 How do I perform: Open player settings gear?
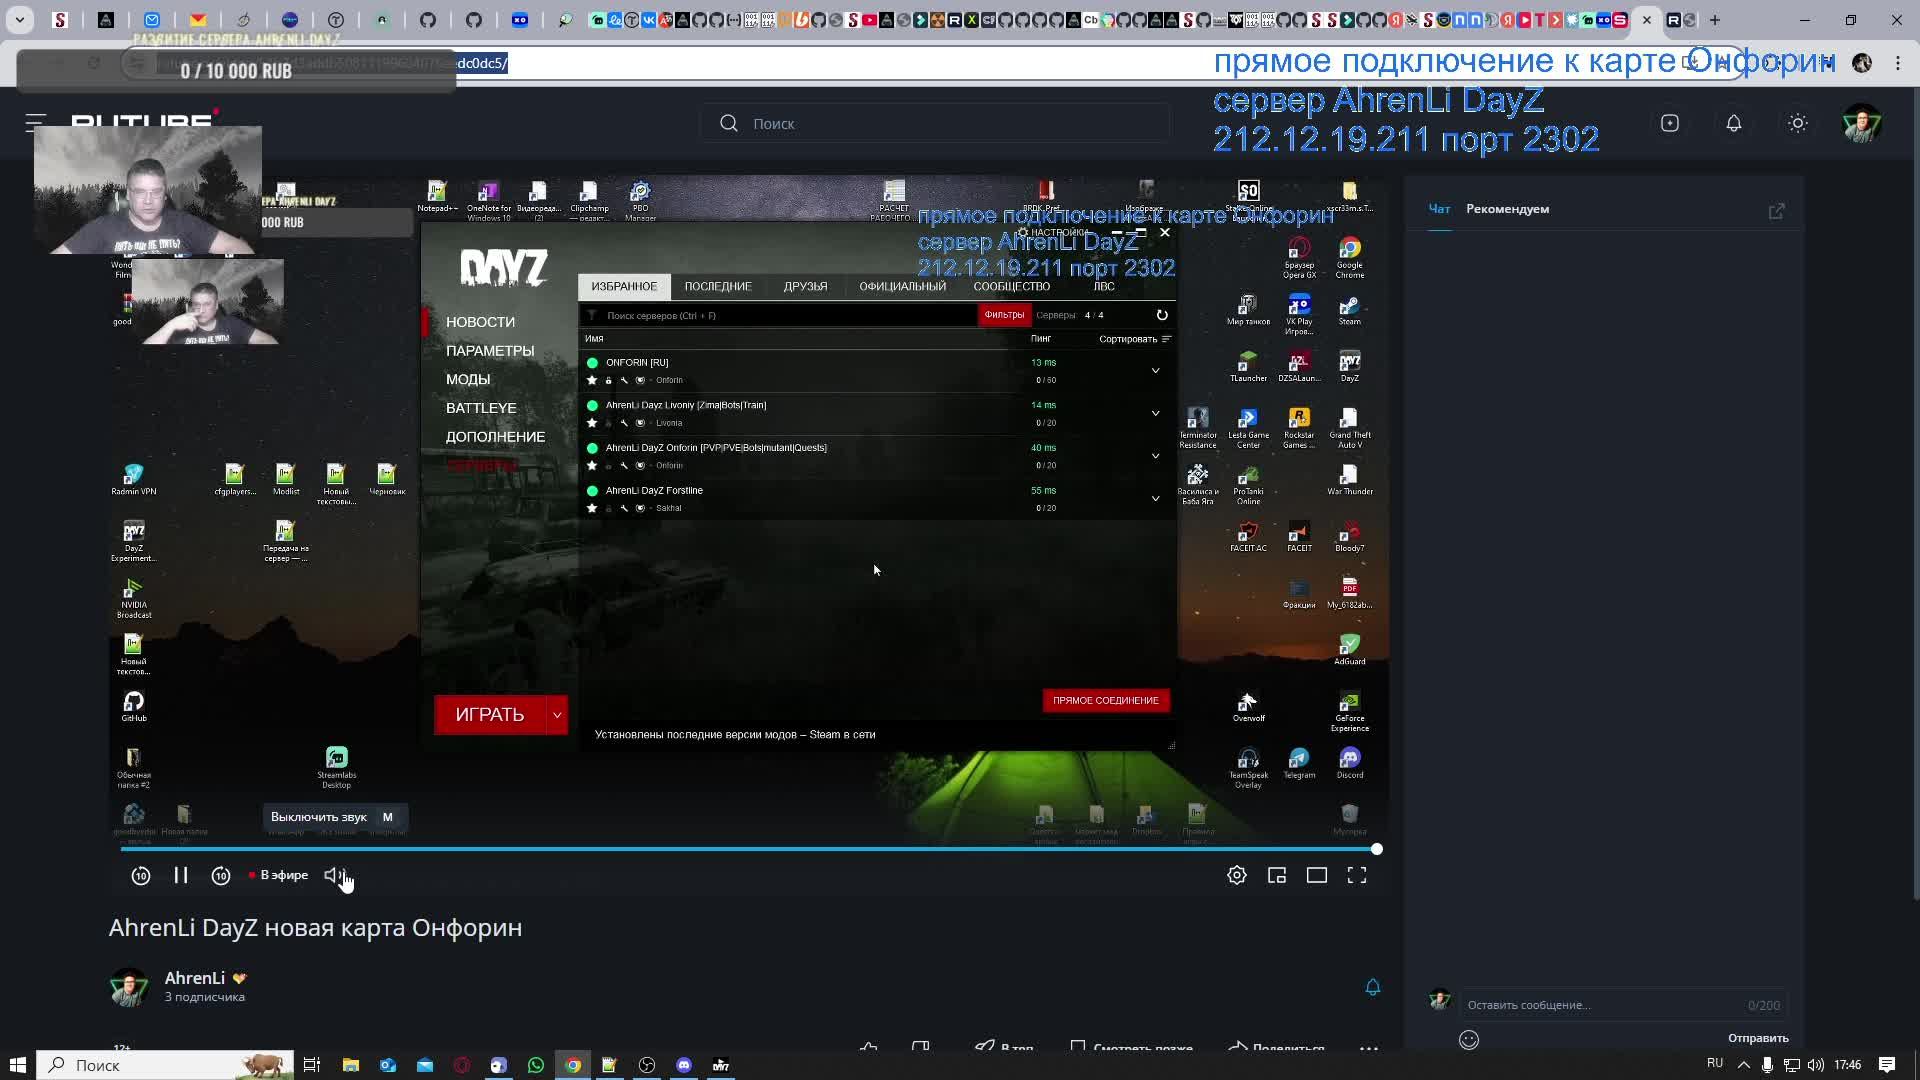pyautogui.click(x=1237, y=875)
